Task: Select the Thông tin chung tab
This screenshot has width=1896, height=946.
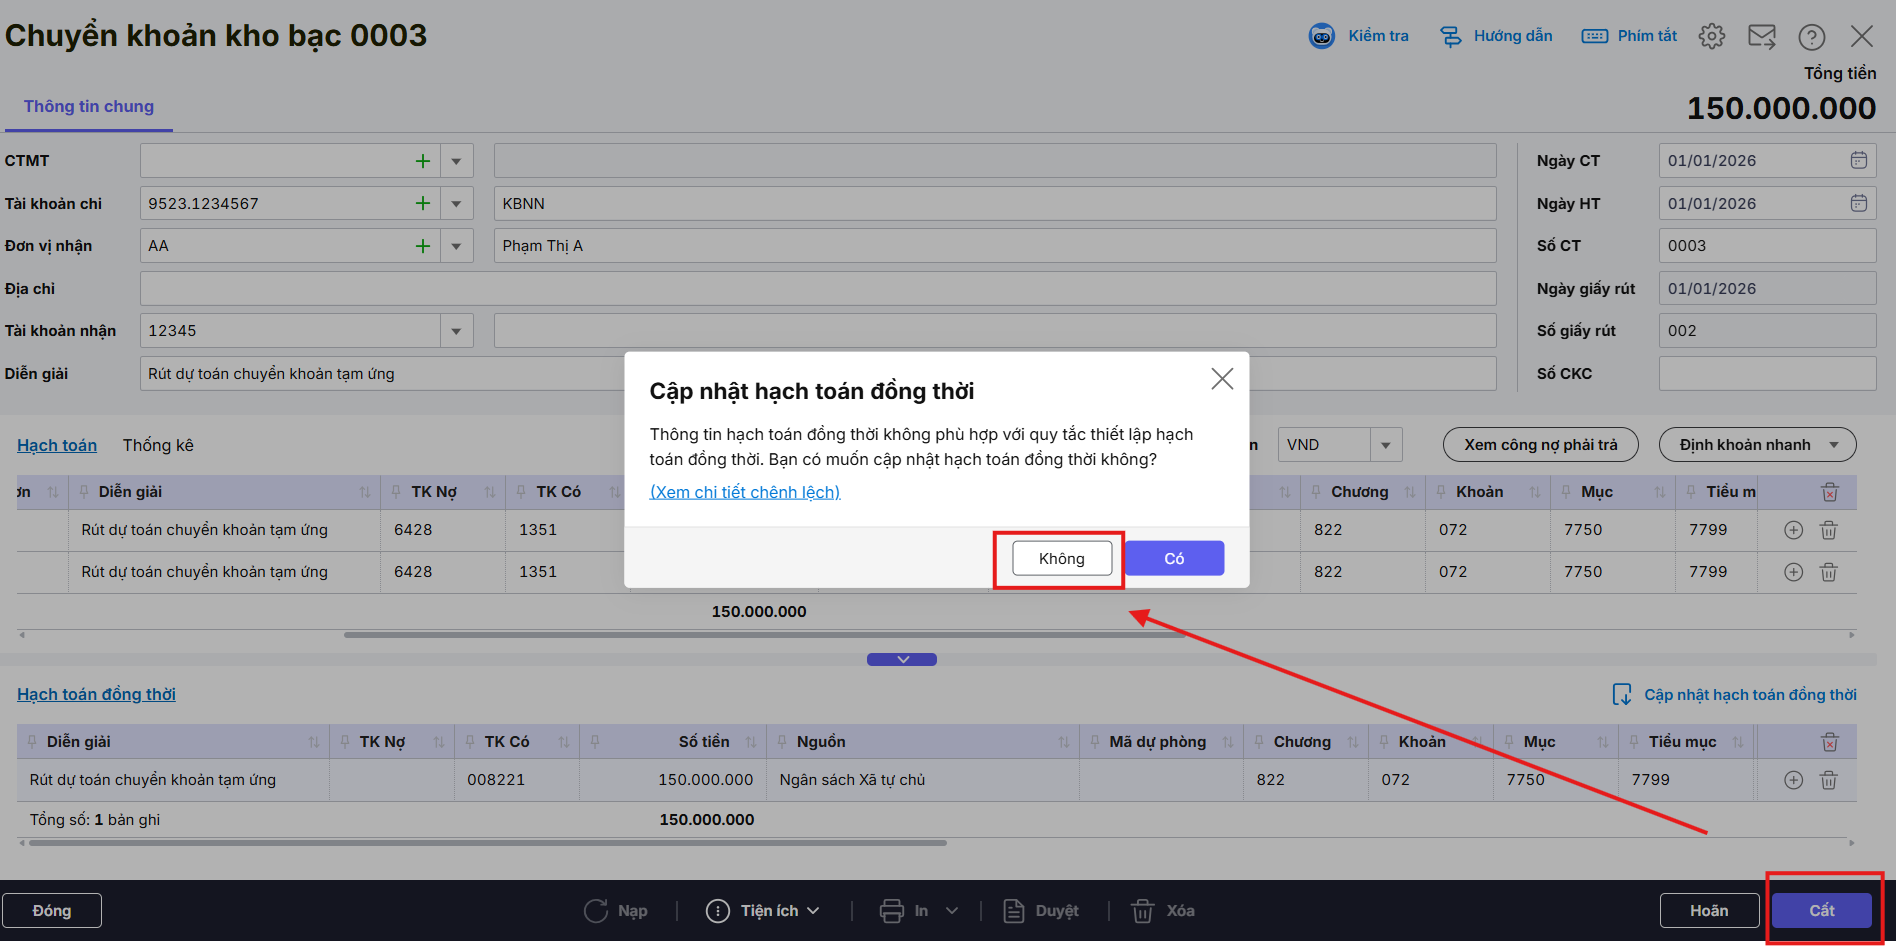Action: 89,107
